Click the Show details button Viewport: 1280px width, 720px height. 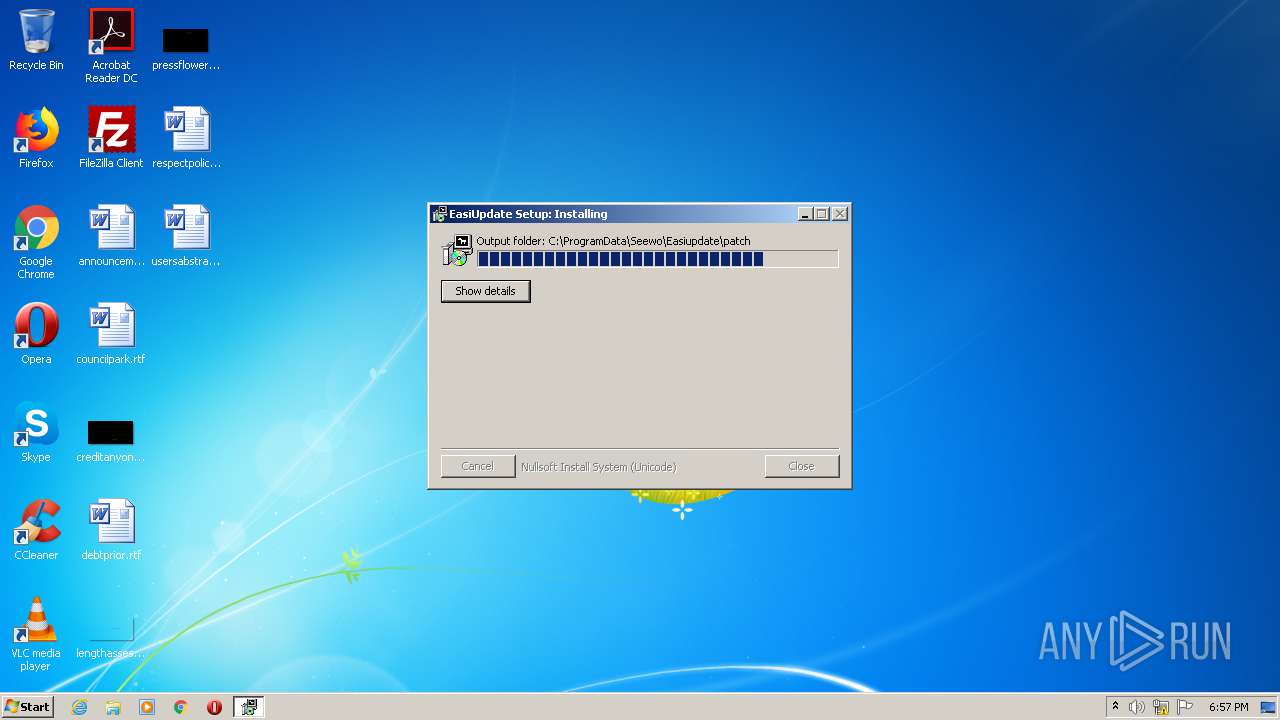[x=485, y=291]
